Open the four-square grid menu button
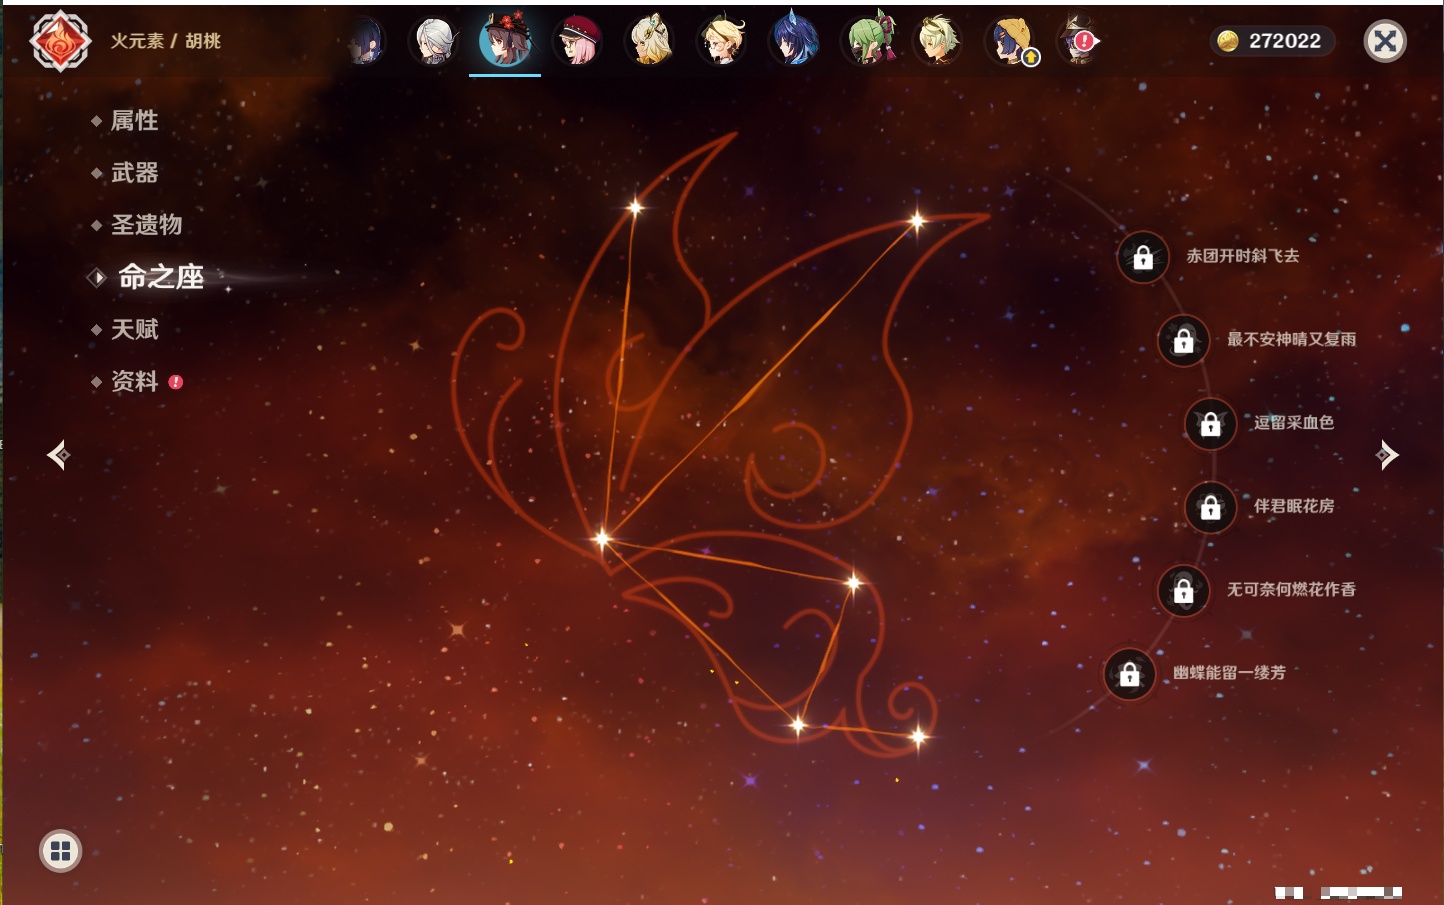1444x905 pixels. pos(60,851)
